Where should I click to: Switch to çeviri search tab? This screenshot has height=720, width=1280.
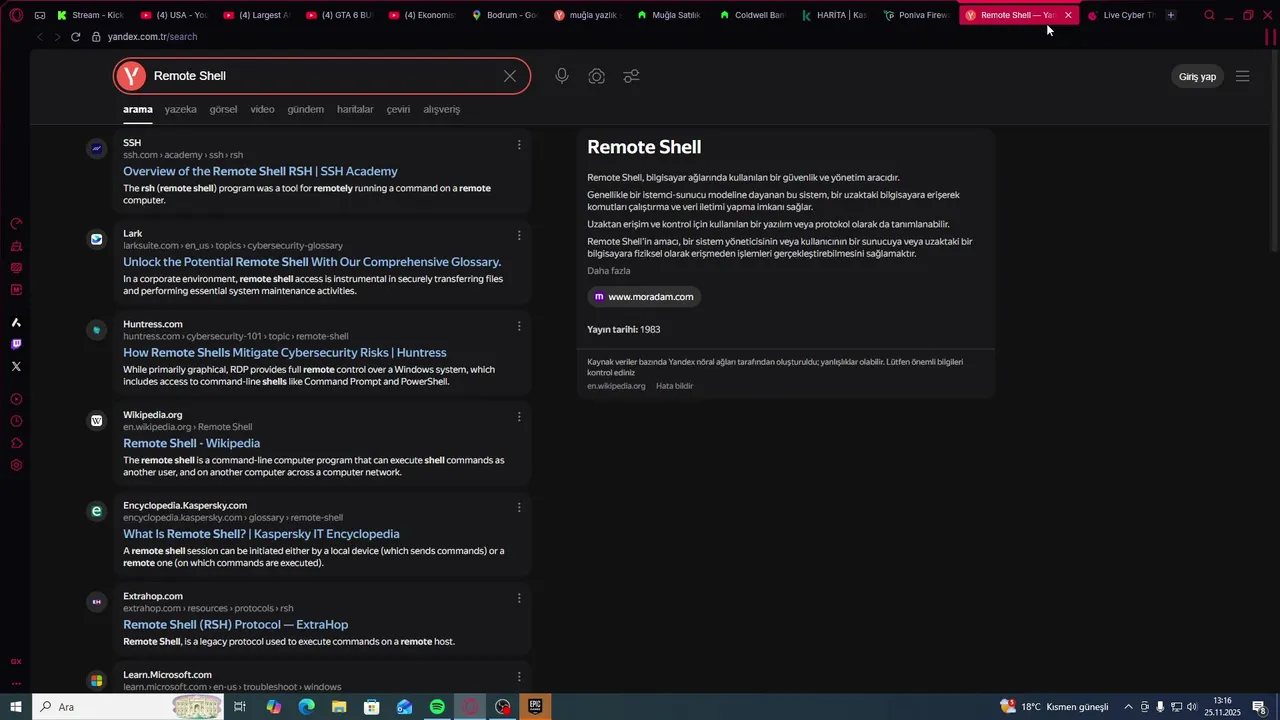point(398,109)
